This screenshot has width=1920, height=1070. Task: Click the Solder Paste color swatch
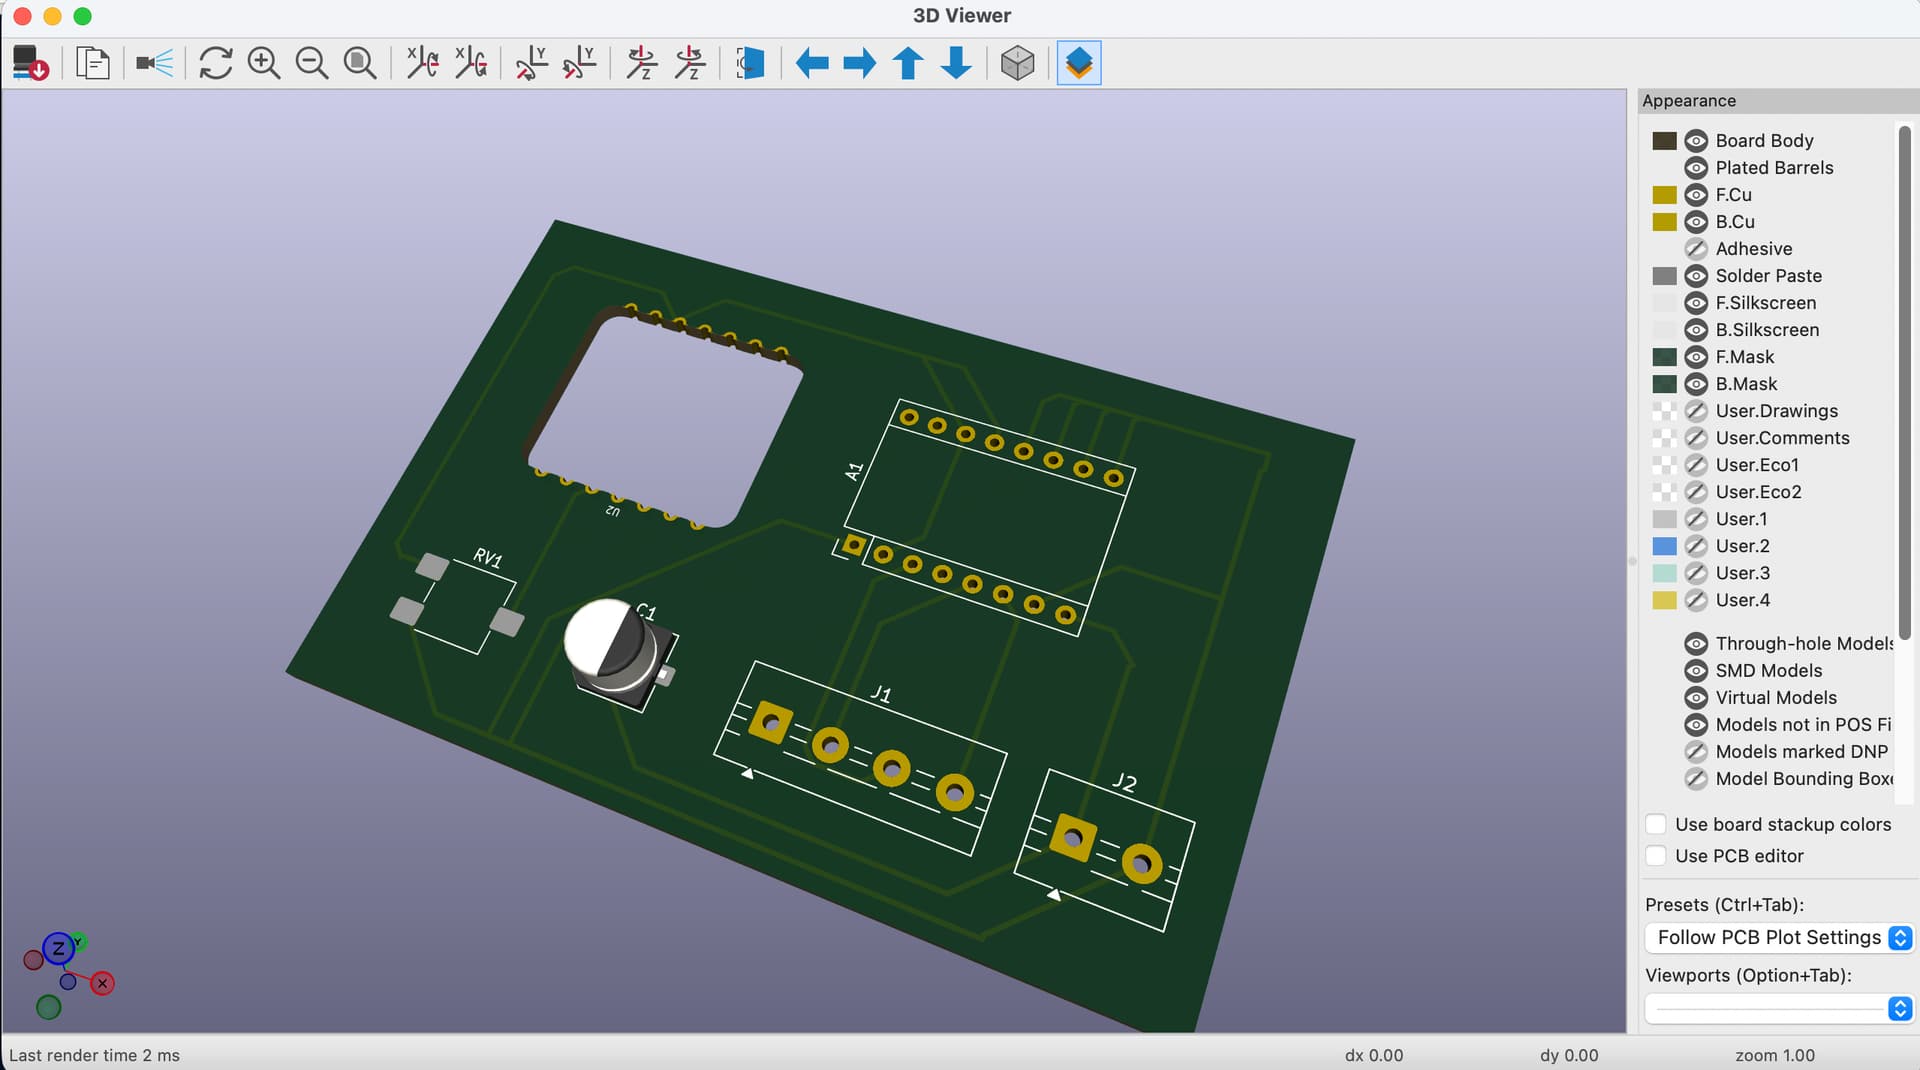click(x=1664, y=276)
